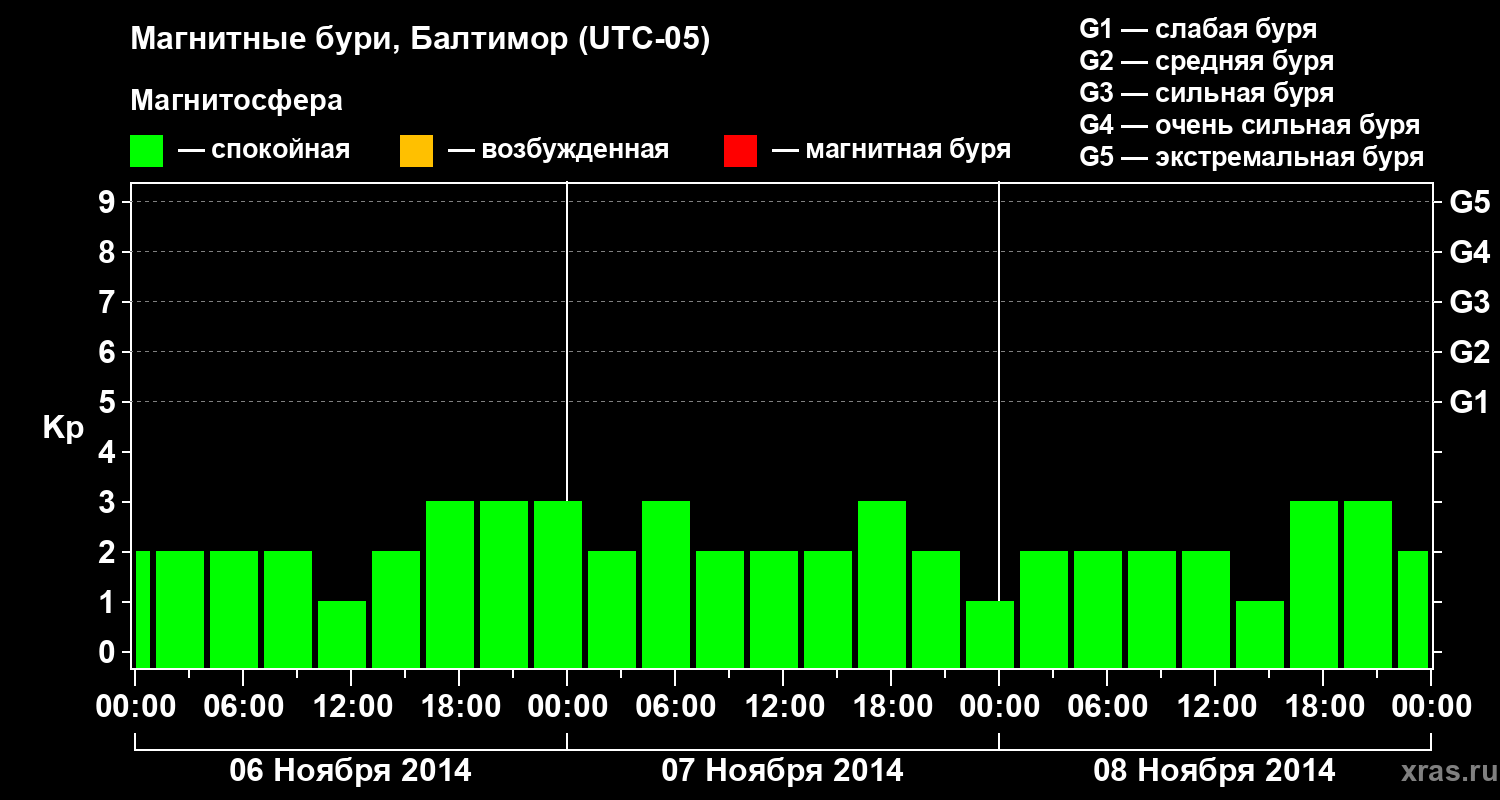Click the red 'магнитная буря' legend swatch

click(x=740, y=151)
